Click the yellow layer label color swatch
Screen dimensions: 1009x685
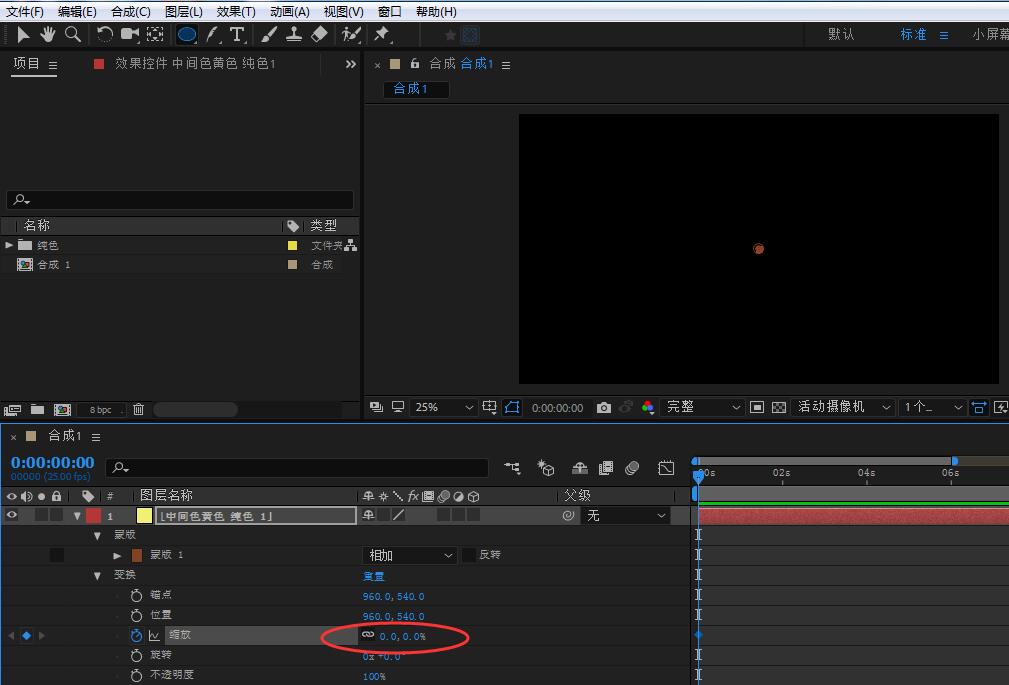pos(144,516)
